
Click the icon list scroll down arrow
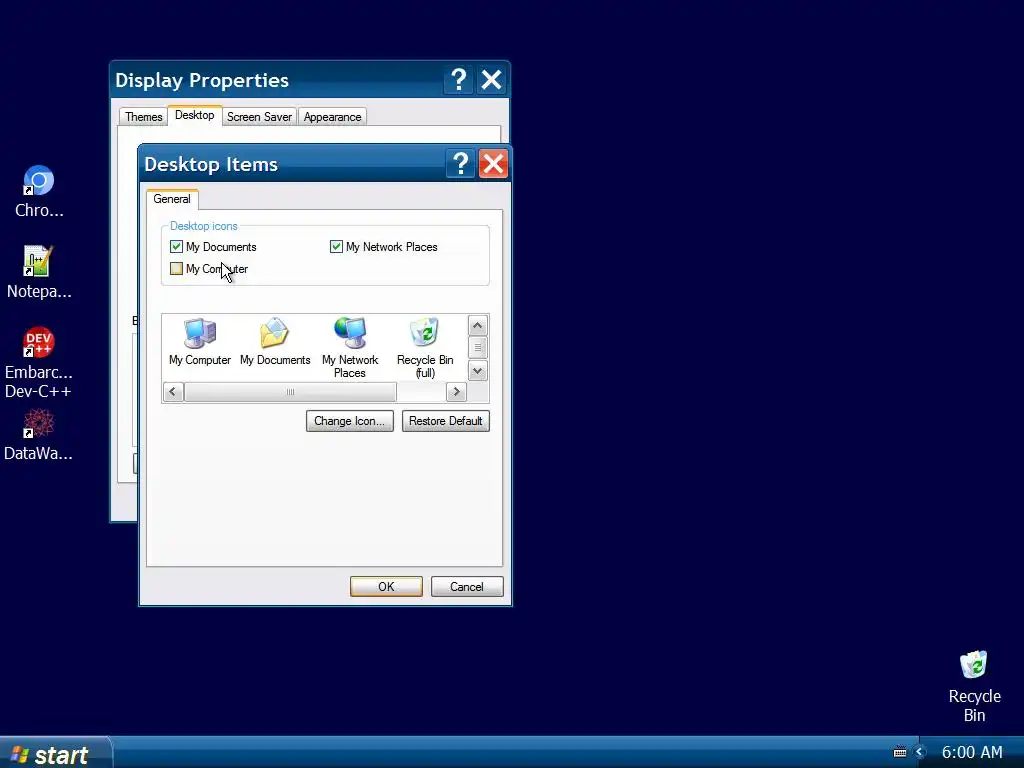(477, 371)
